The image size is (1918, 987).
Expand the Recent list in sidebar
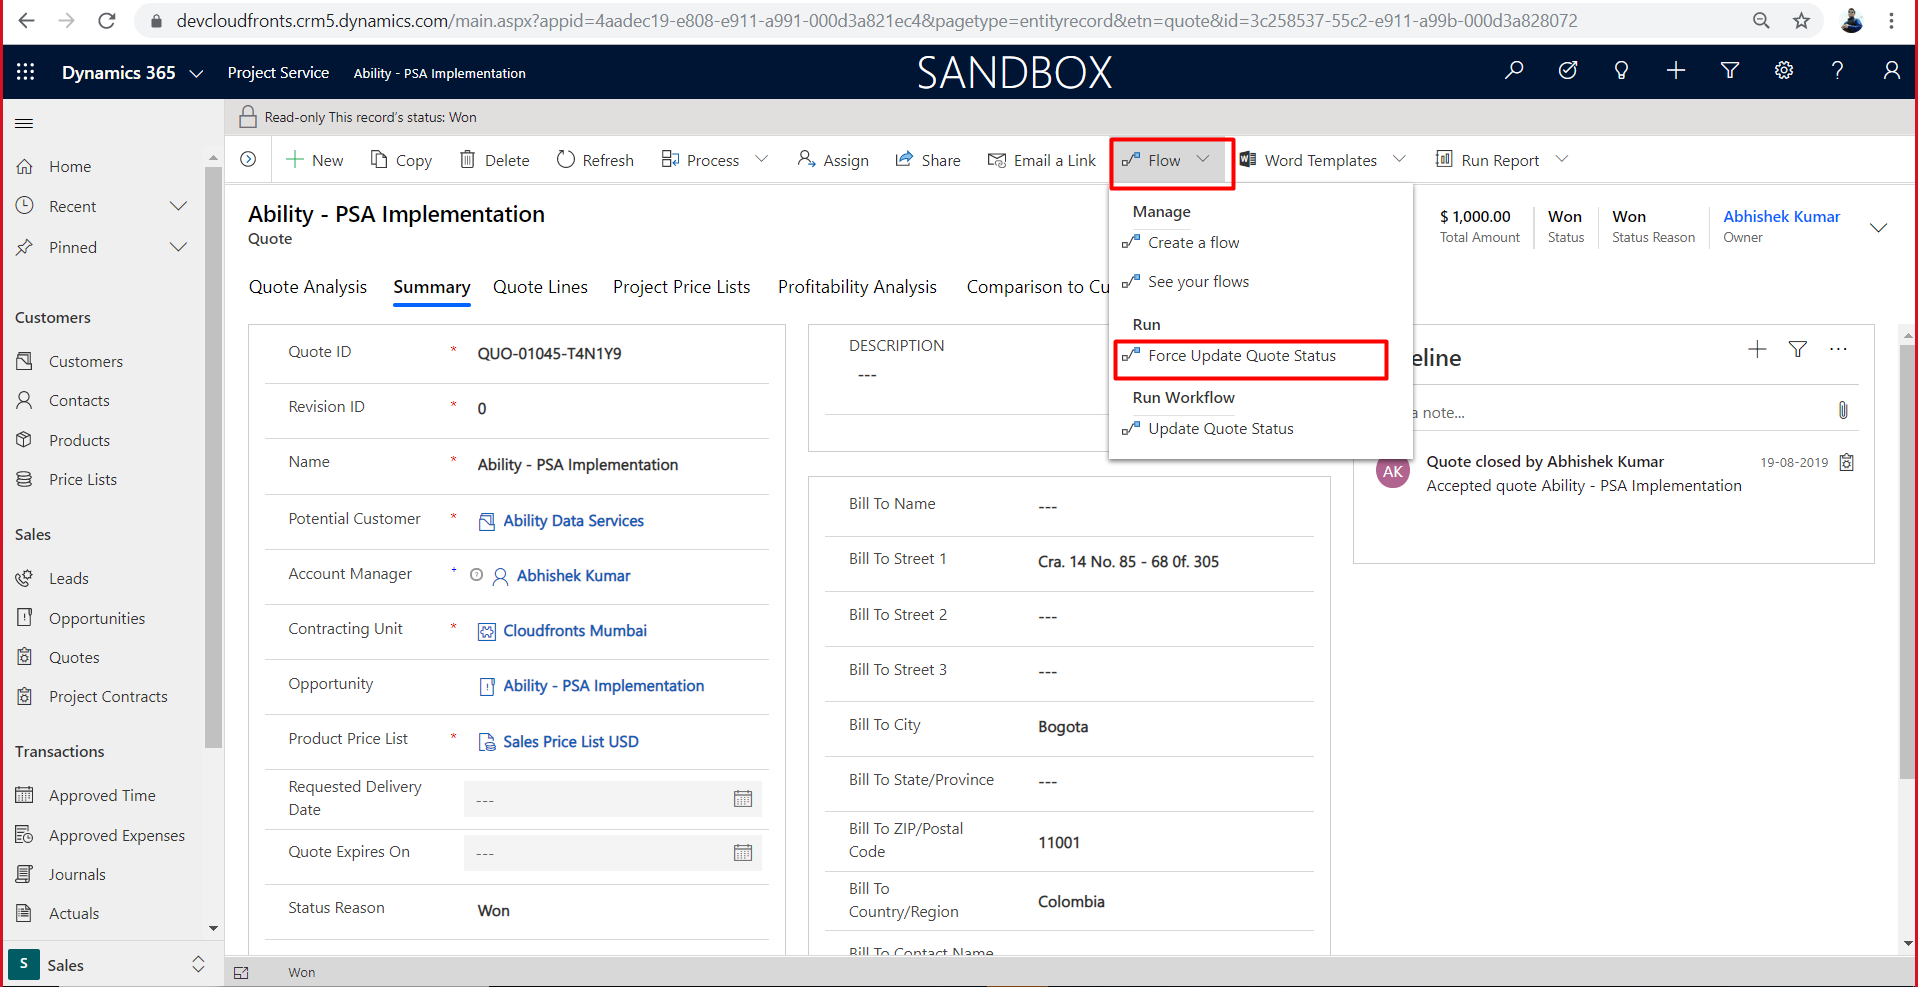pos(178,206)
